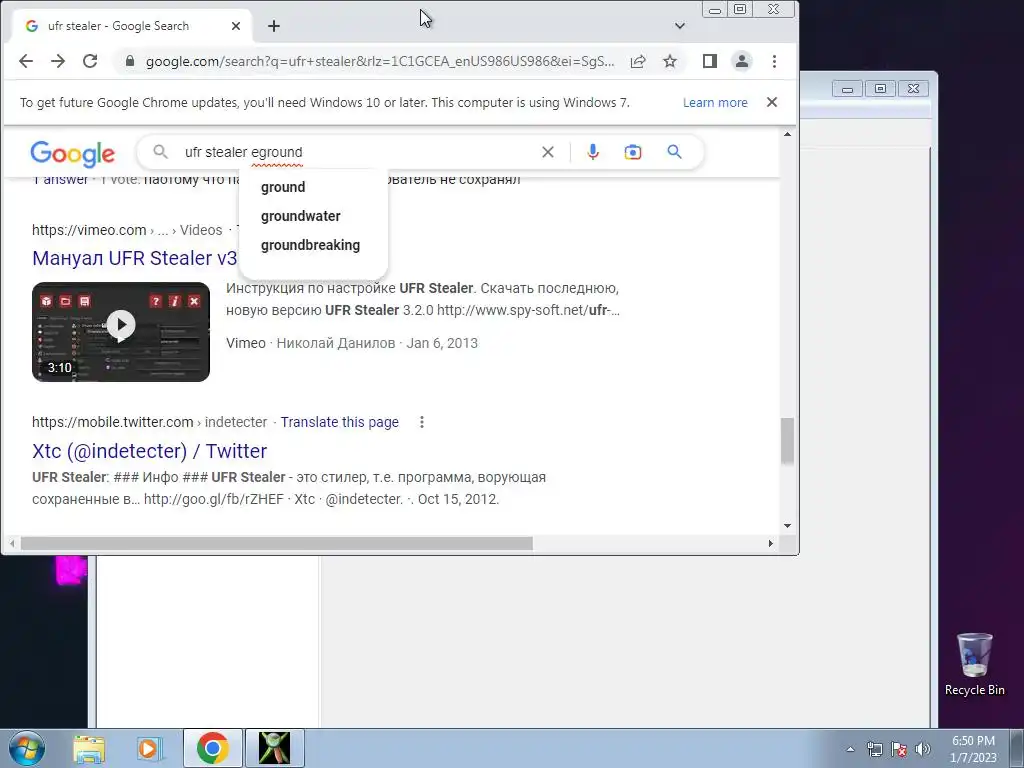
Task: Click the page scroll-down arrow
Action: [788, 526]
